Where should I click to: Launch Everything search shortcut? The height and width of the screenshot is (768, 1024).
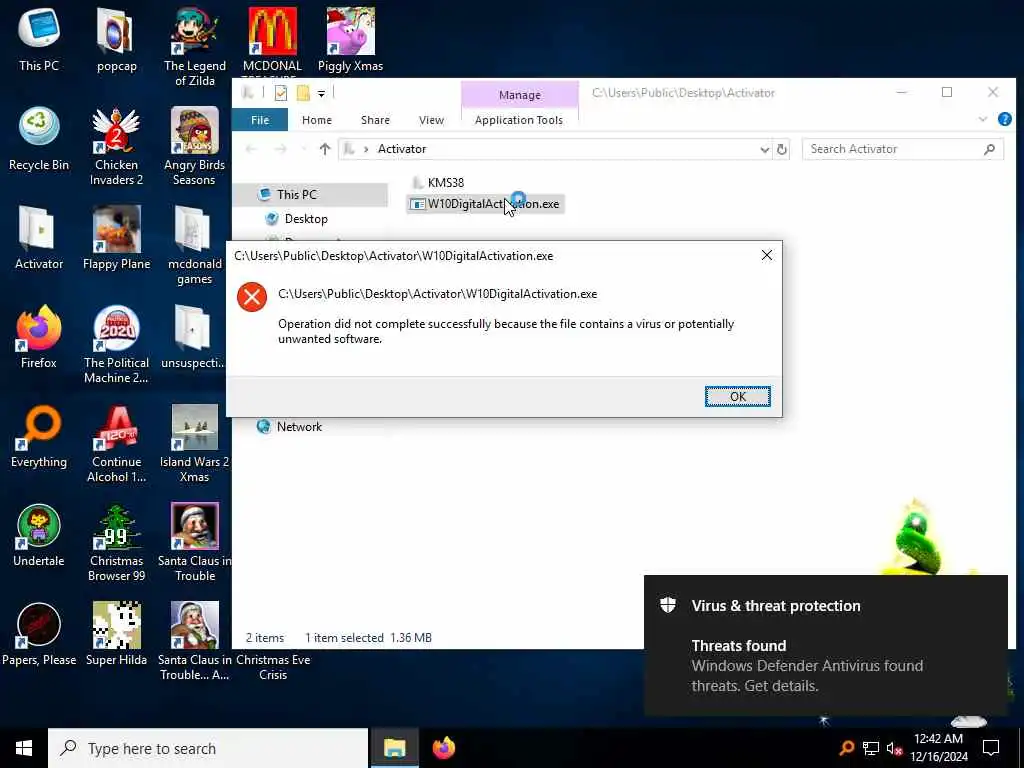pos(39,436)
